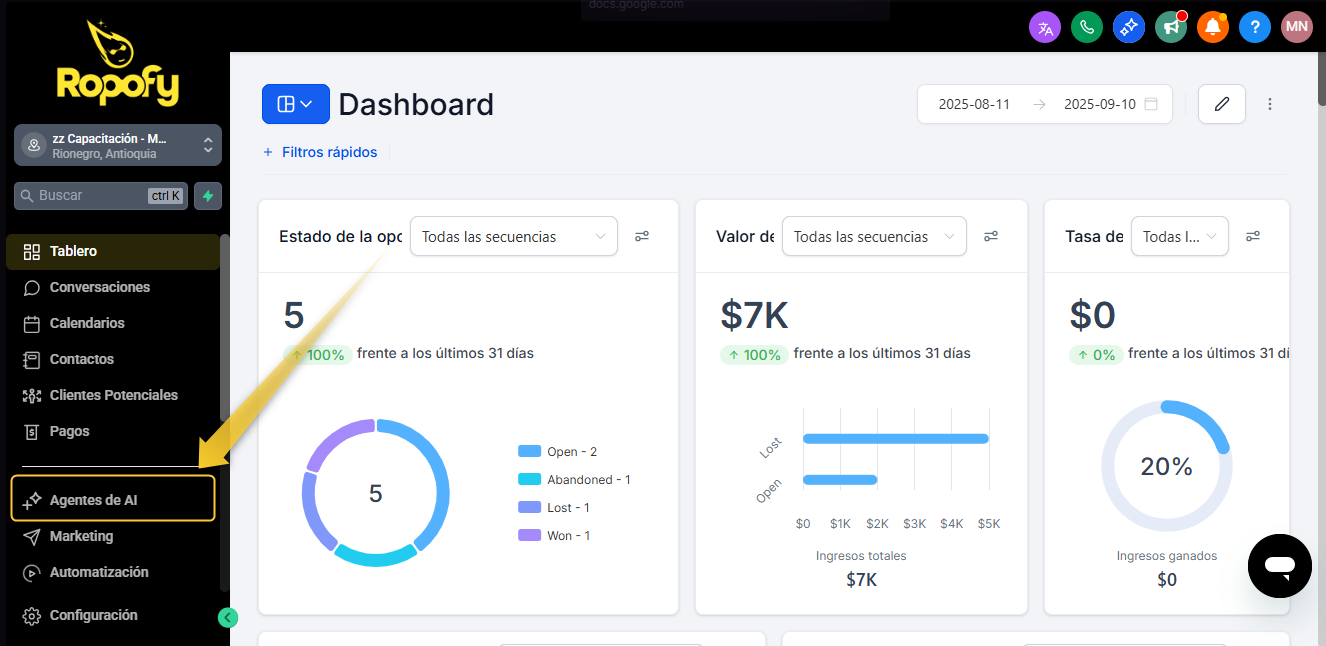This screenshot has width=1326, height=646.
Task: Collapse the sidebar with green arrow
Action: [x=228, y=618]
